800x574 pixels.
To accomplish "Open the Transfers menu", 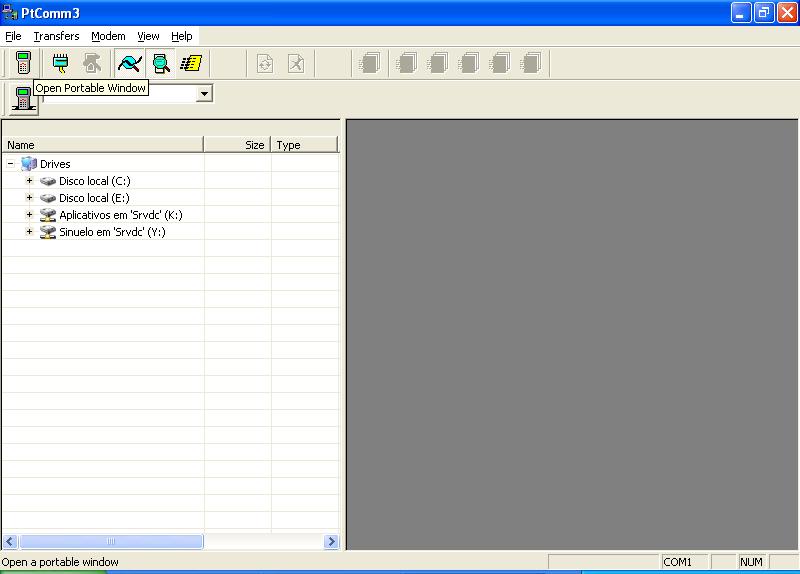I will pyautogui.click(x=57, y=36).
